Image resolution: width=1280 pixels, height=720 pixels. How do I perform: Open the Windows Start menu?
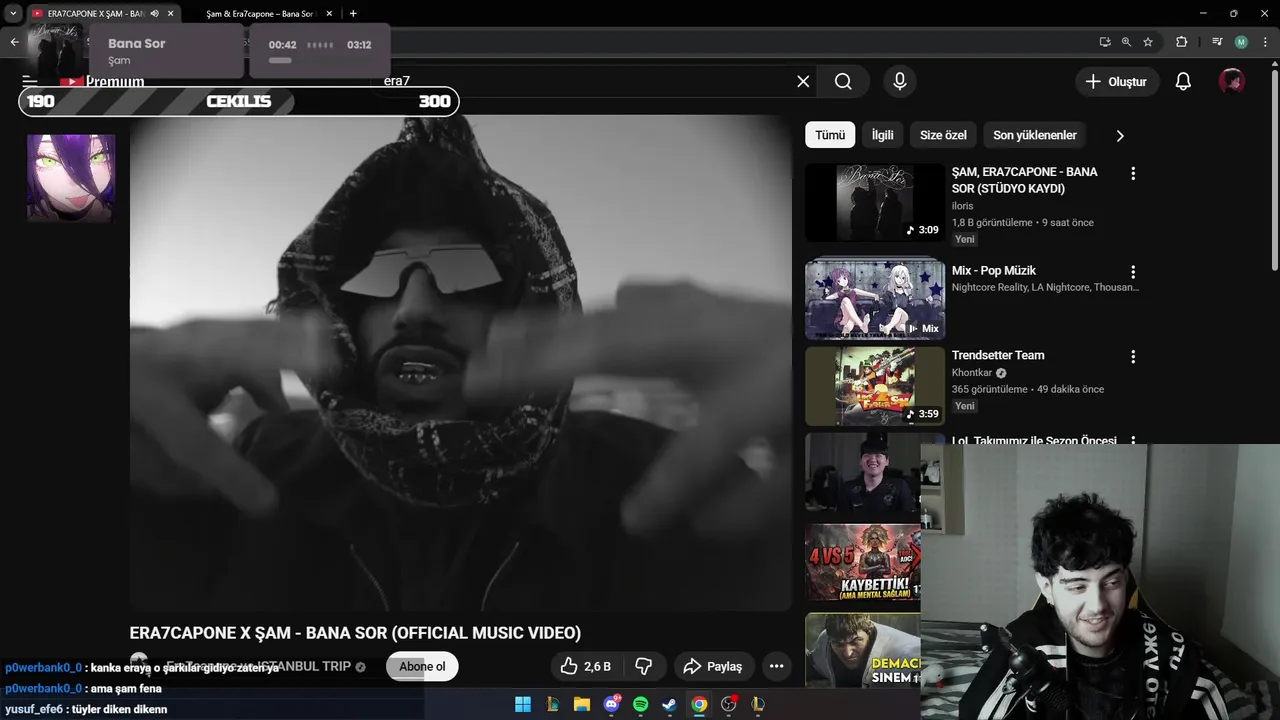[523, 704]
